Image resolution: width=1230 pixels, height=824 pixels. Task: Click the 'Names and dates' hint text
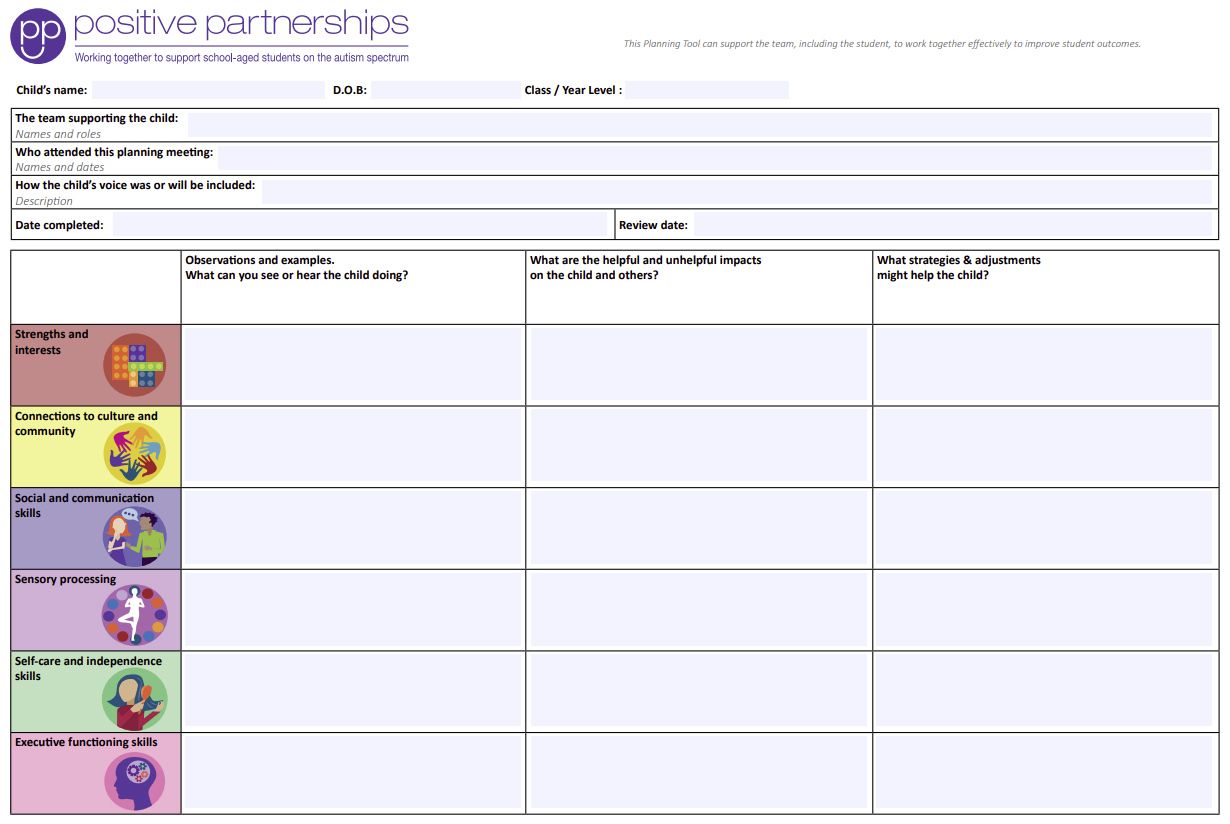[59, 167]
